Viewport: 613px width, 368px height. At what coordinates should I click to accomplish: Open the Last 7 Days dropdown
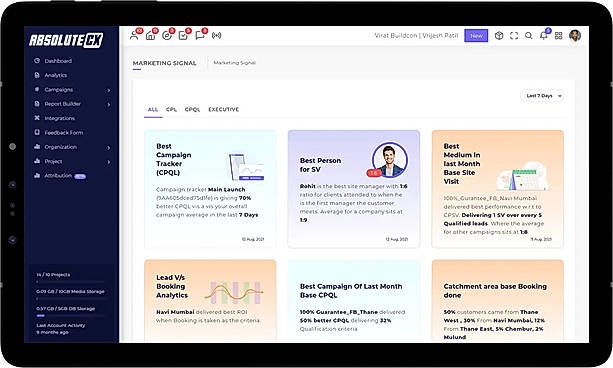543,96
